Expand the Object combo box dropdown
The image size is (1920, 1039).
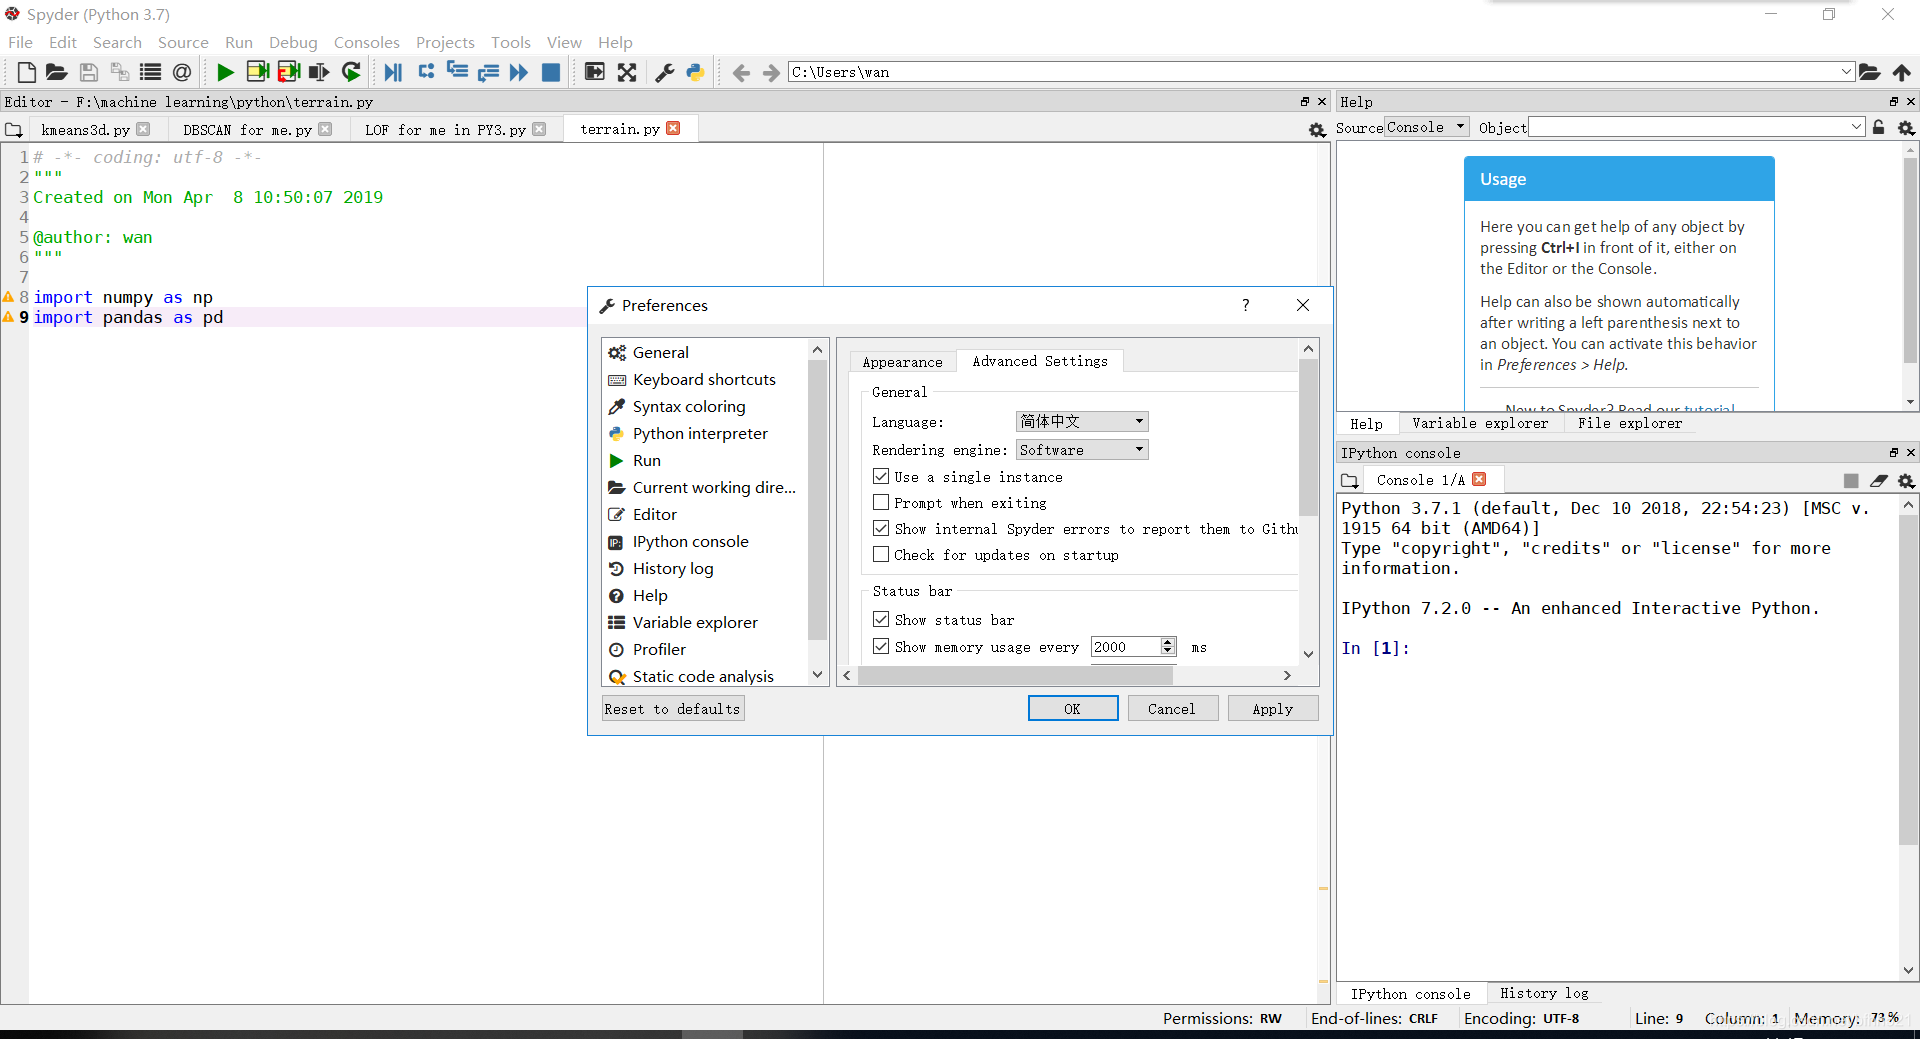1856,127
